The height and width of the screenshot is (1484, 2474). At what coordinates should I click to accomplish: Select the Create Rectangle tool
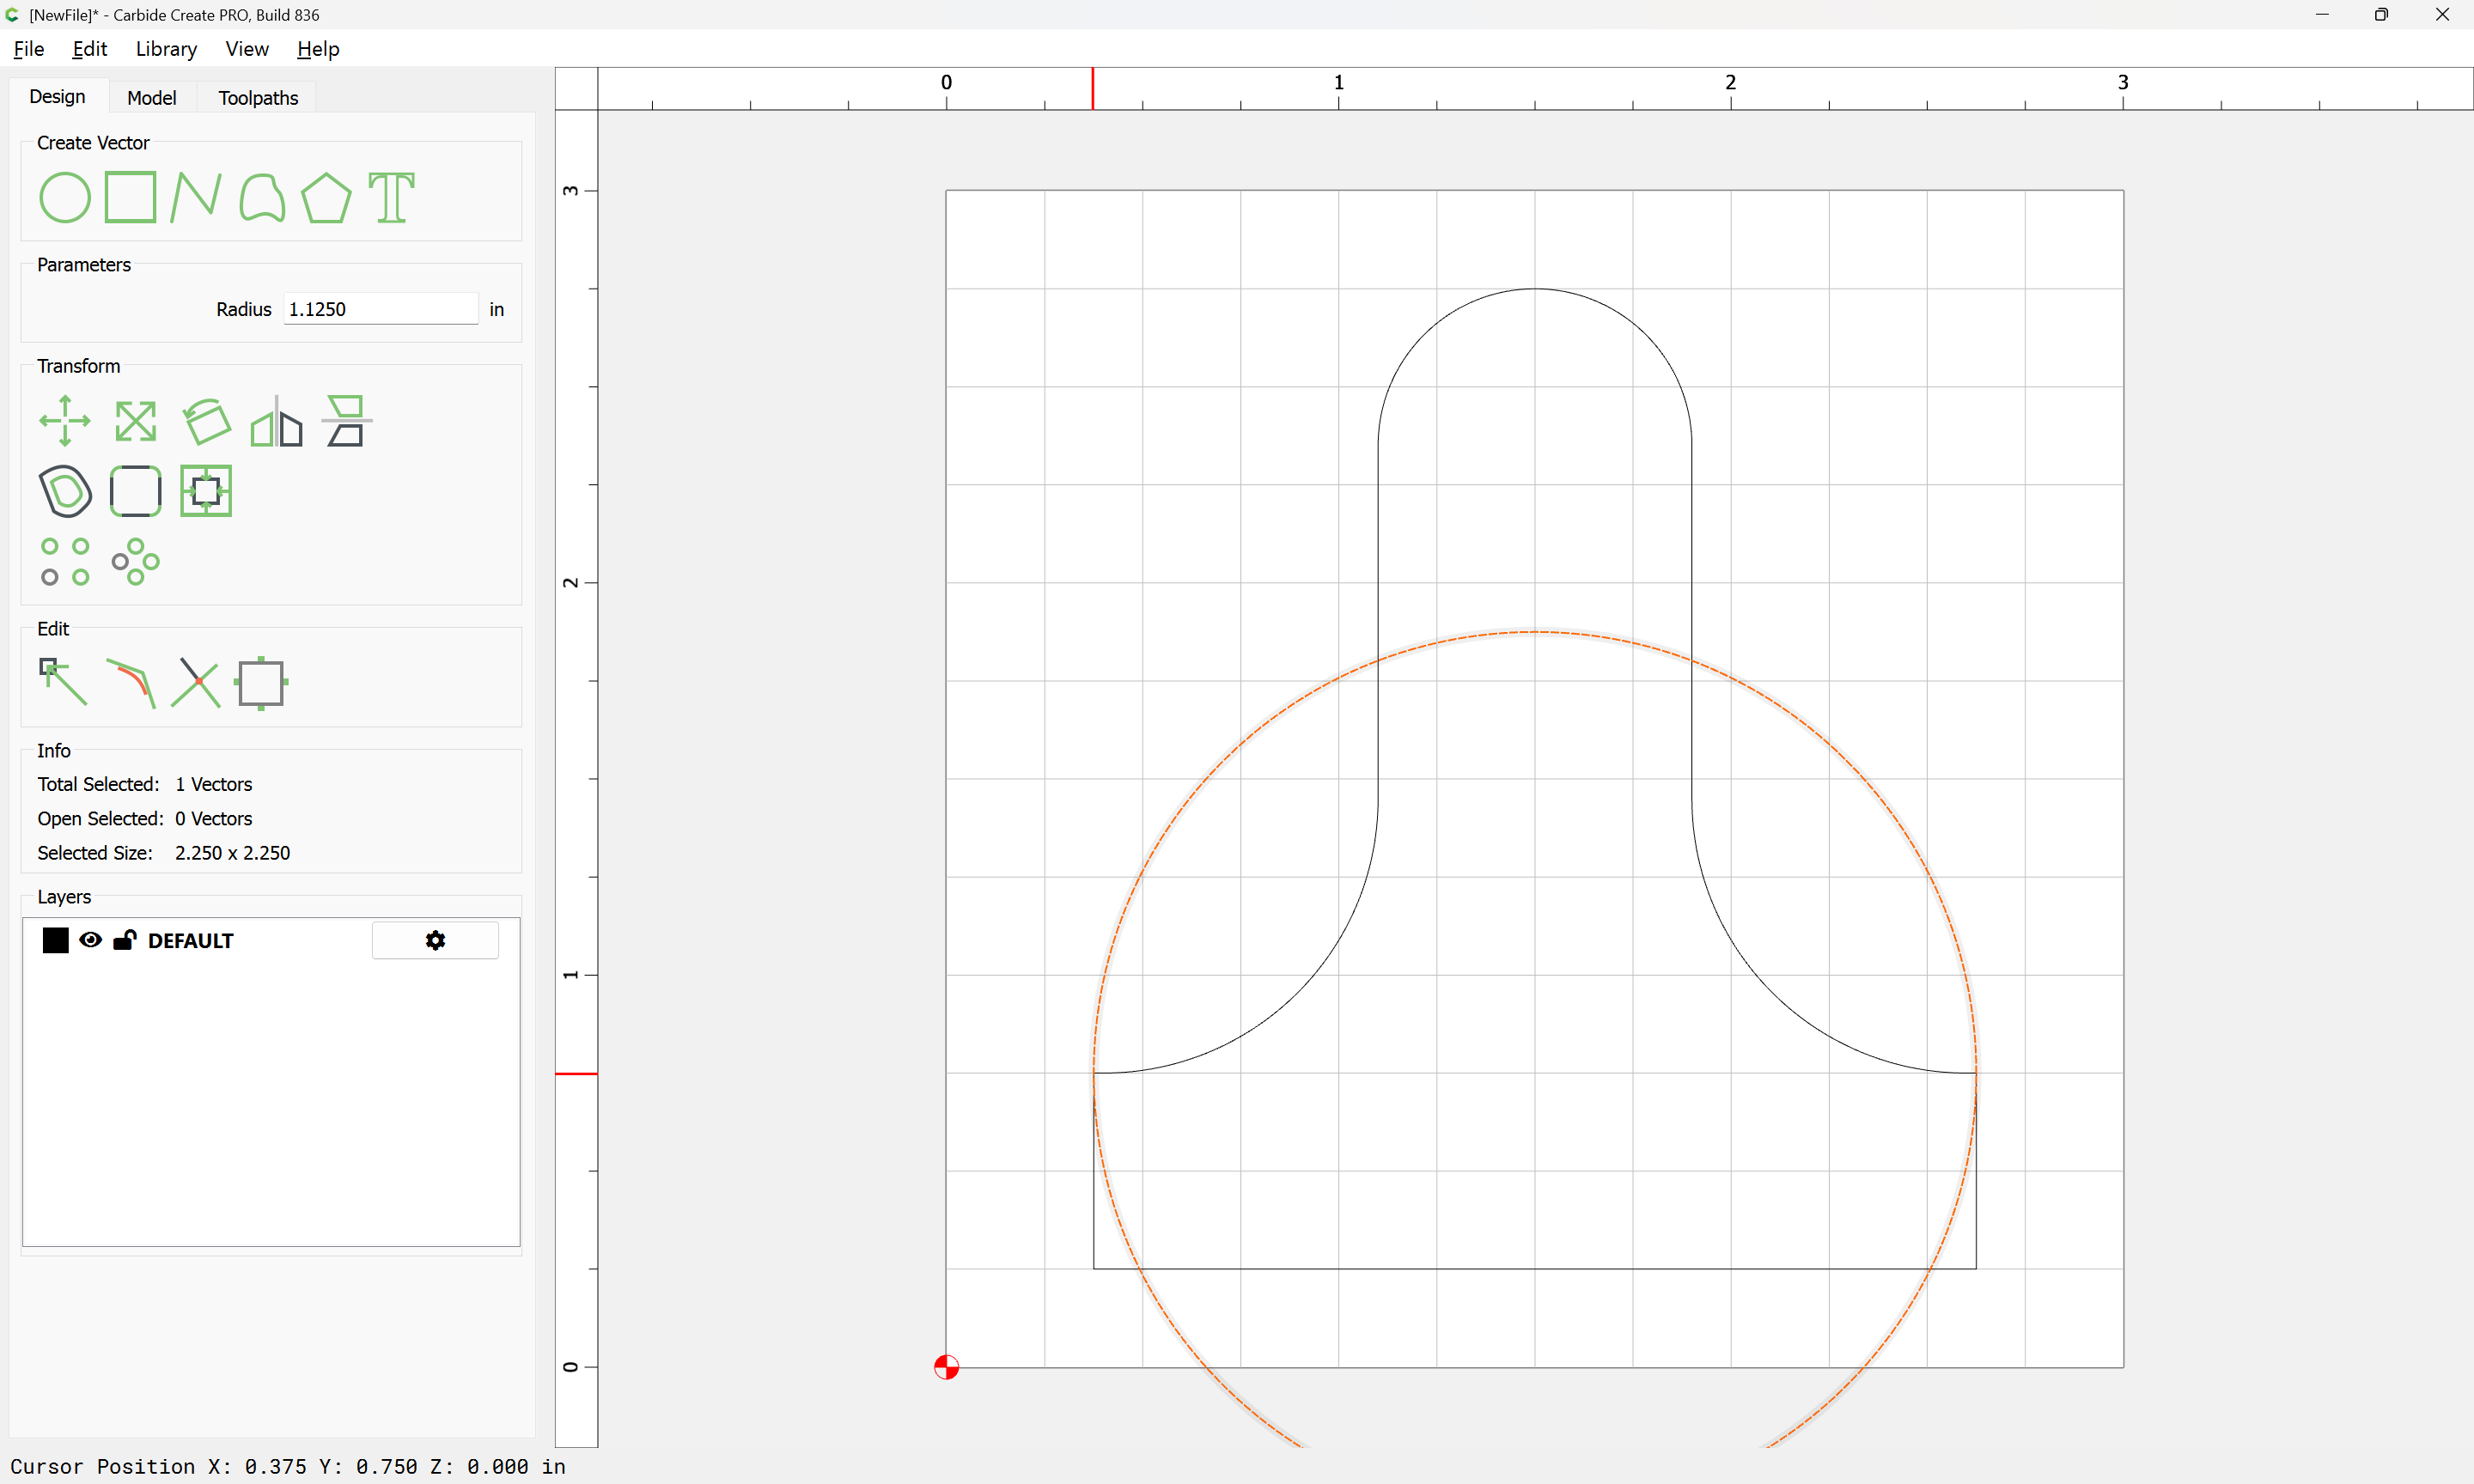pos(130,197)
